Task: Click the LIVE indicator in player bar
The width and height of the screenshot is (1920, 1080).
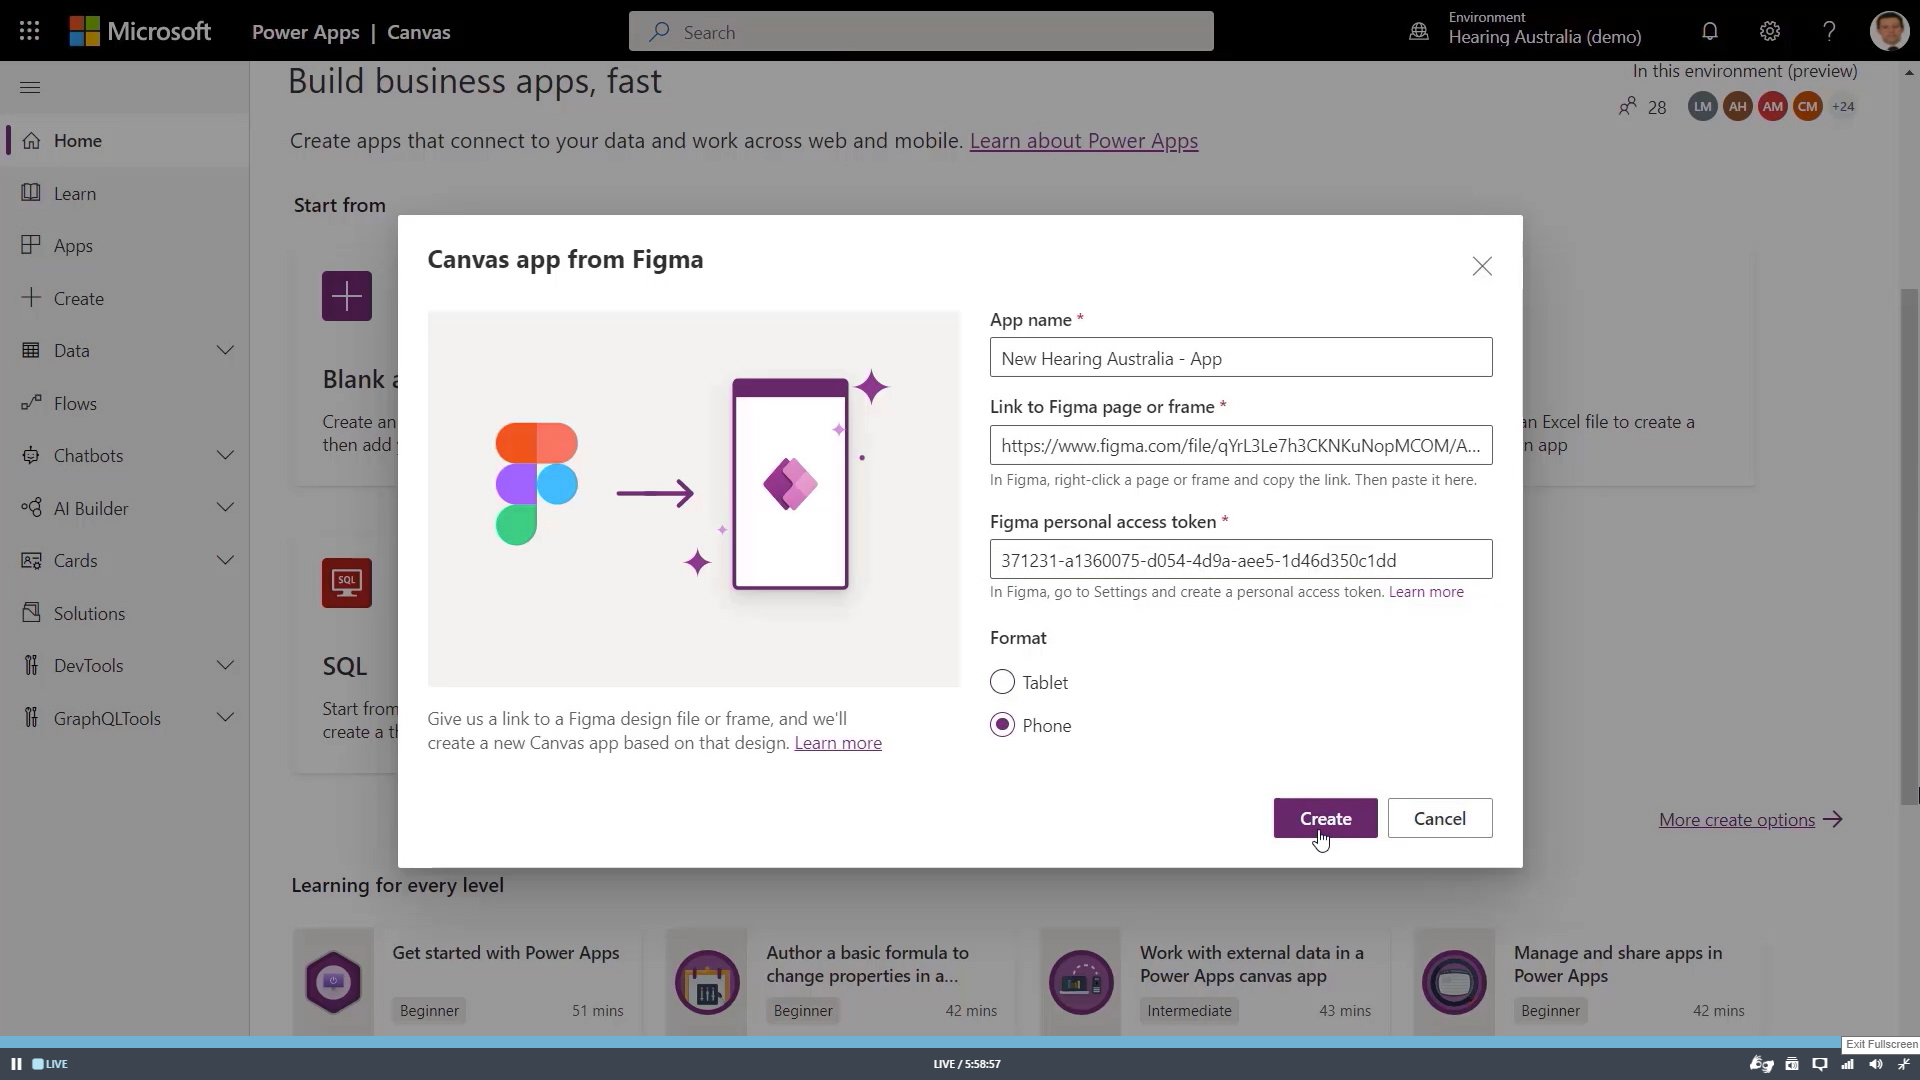Action: (x=50, y=1064)
